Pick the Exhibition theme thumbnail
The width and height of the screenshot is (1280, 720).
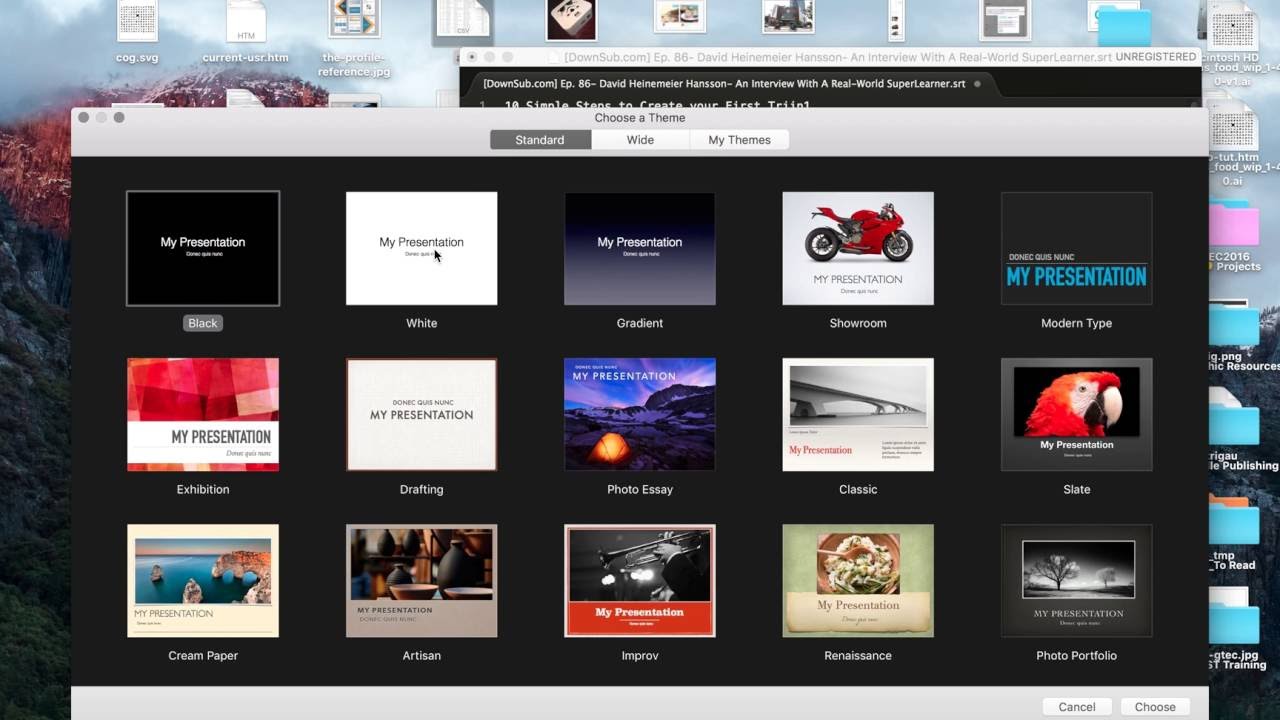pos(203,414)
